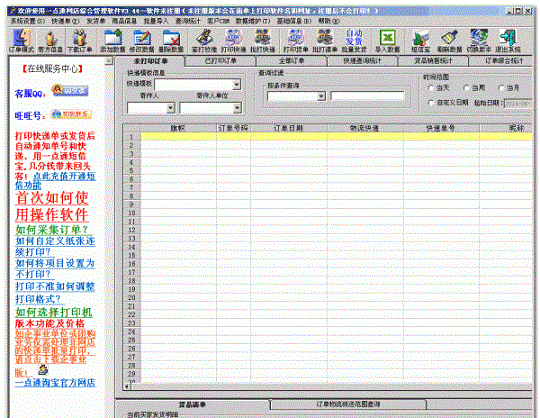This screenshot has width=540, height=418.
Task: Click the 订单模式 toolbar icon
Action: tap(21, 41)
